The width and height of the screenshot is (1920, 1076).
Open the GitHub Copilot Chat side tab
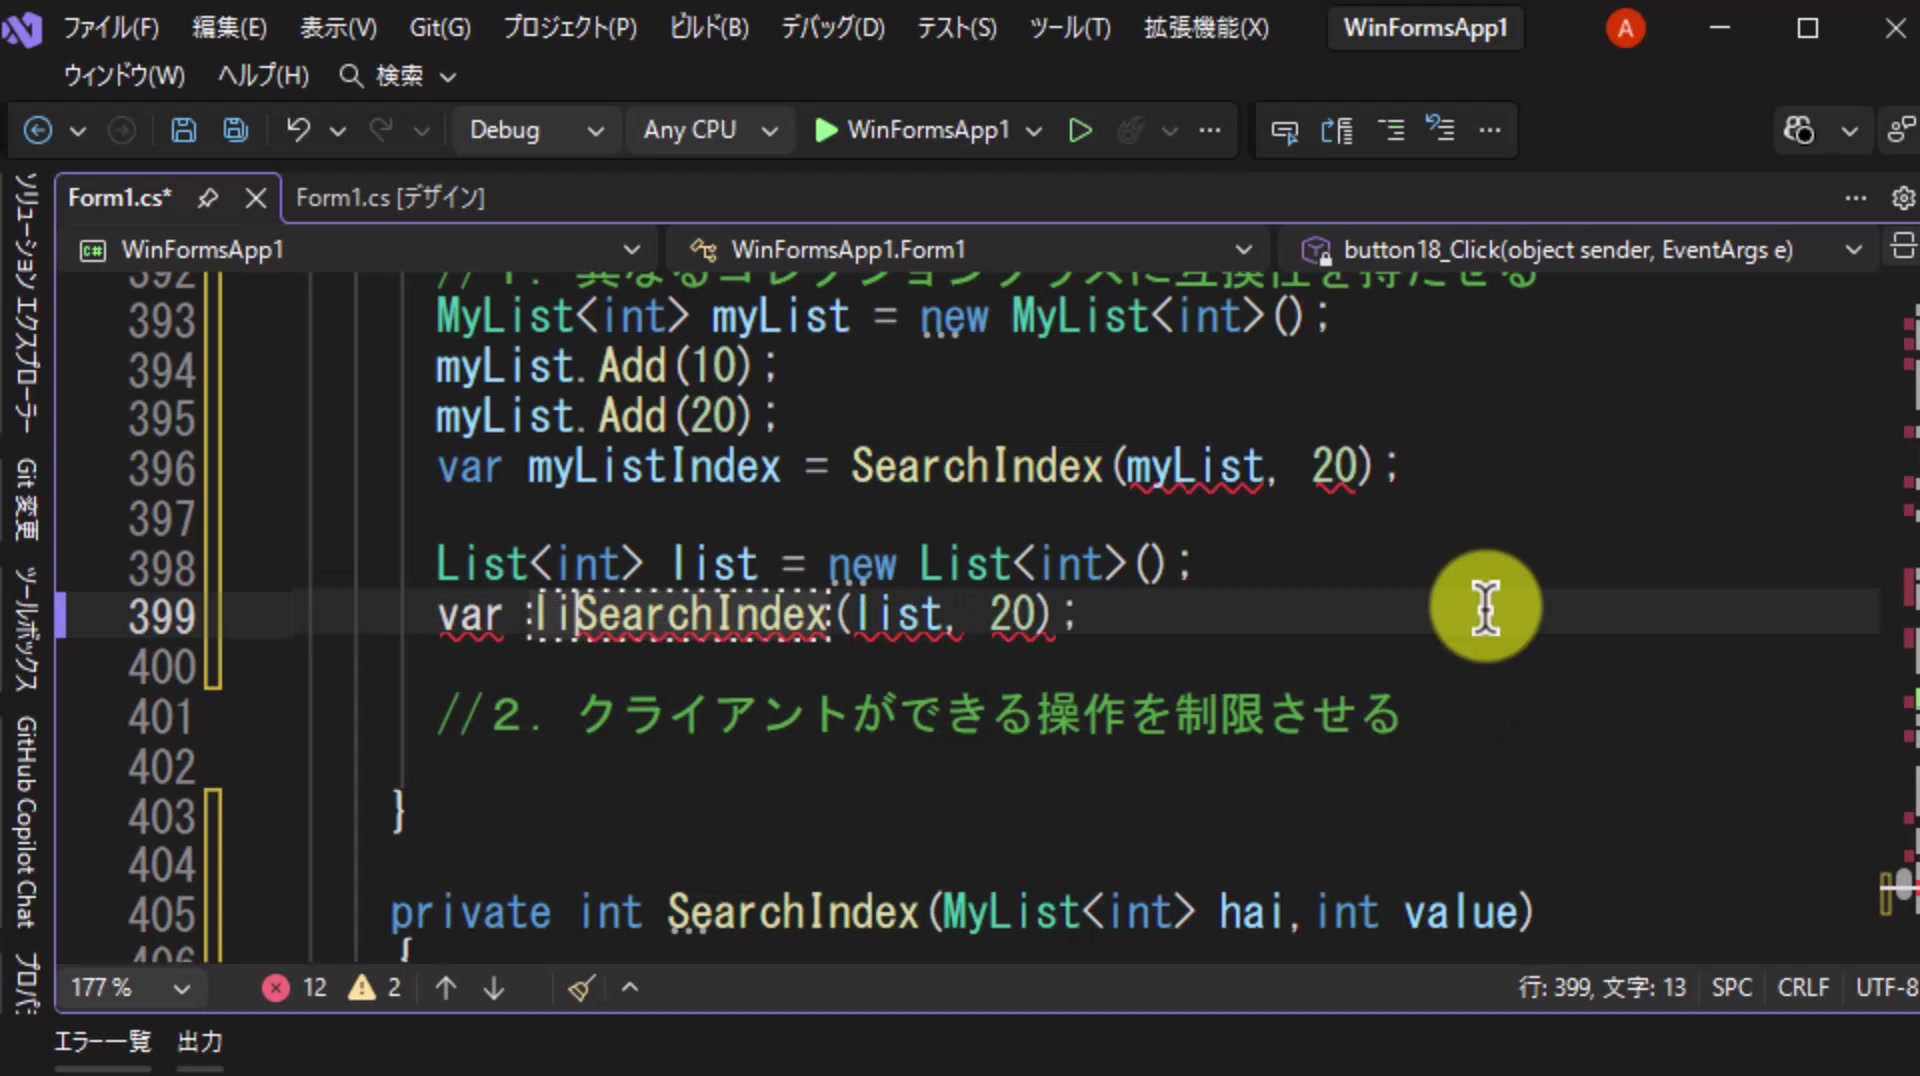26,822
